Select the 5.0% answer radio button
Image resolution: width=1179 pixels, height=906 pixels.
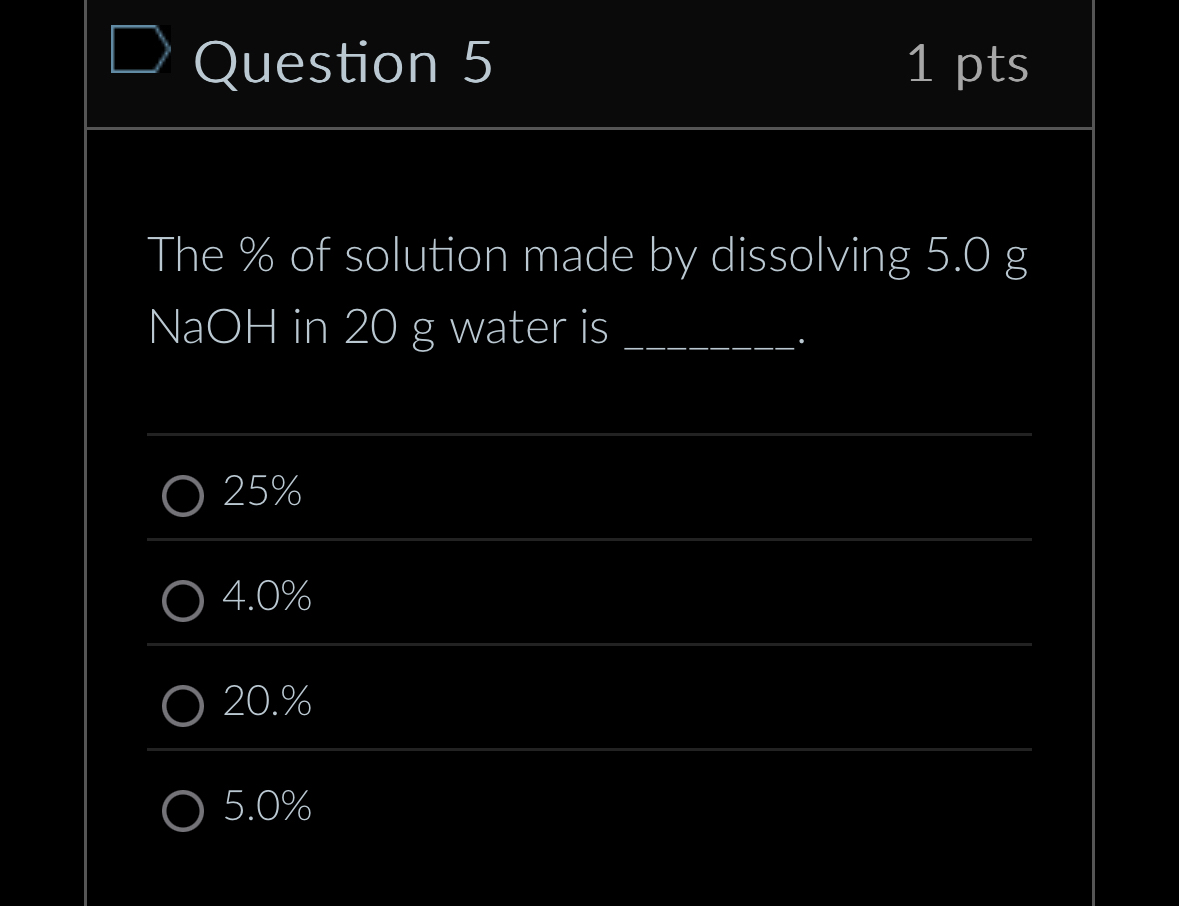coord(183,811)
